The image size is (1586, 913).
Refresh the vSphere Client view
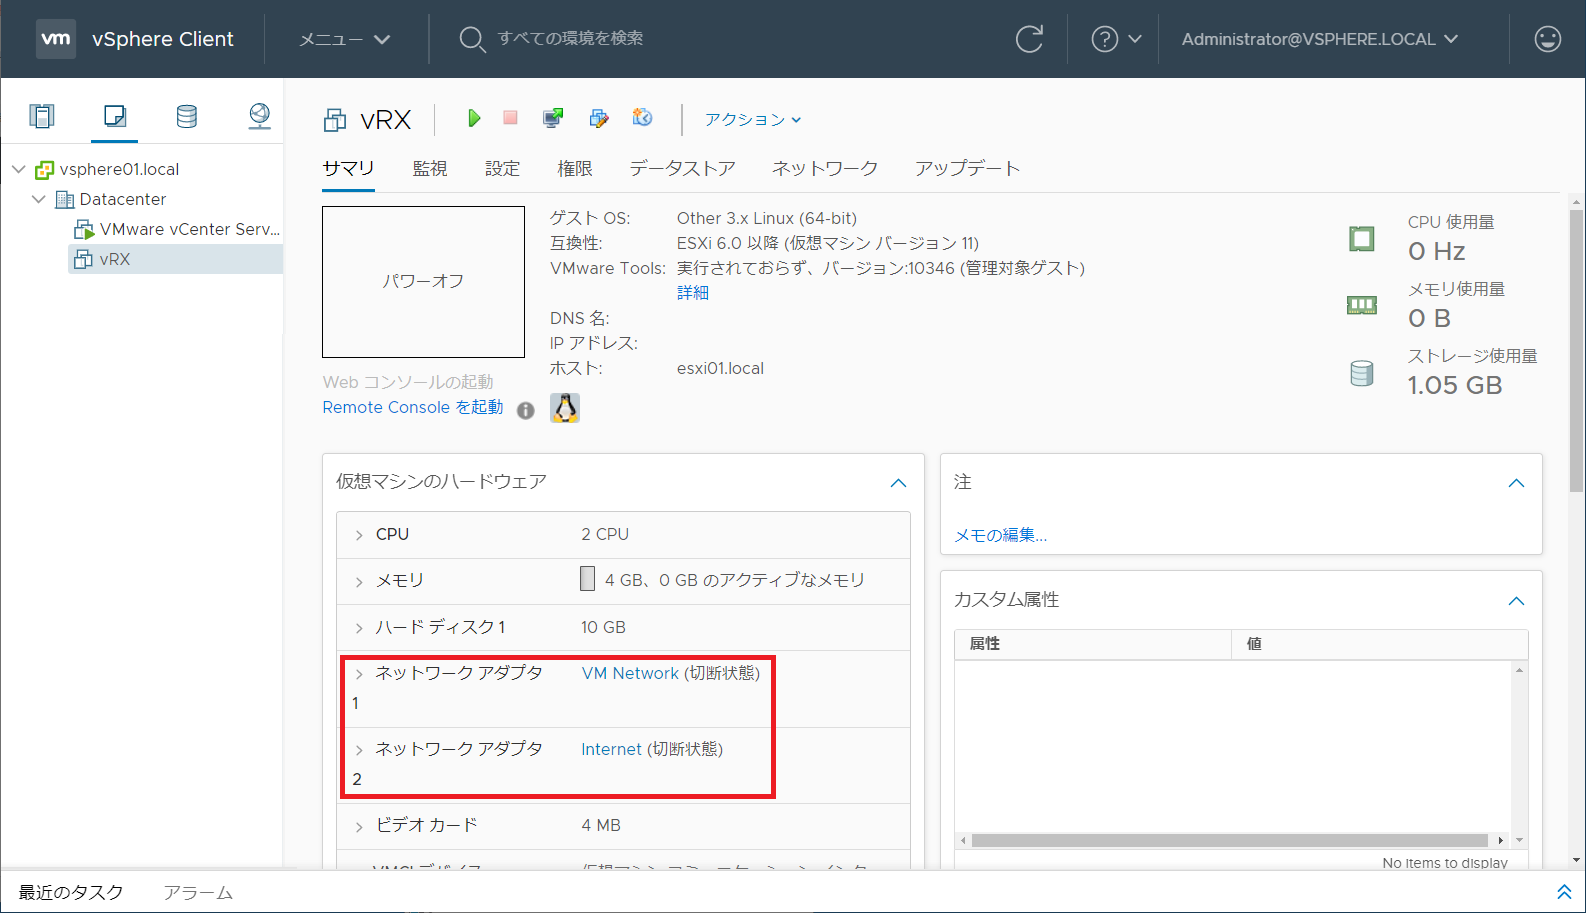(x=1029, y=39)
